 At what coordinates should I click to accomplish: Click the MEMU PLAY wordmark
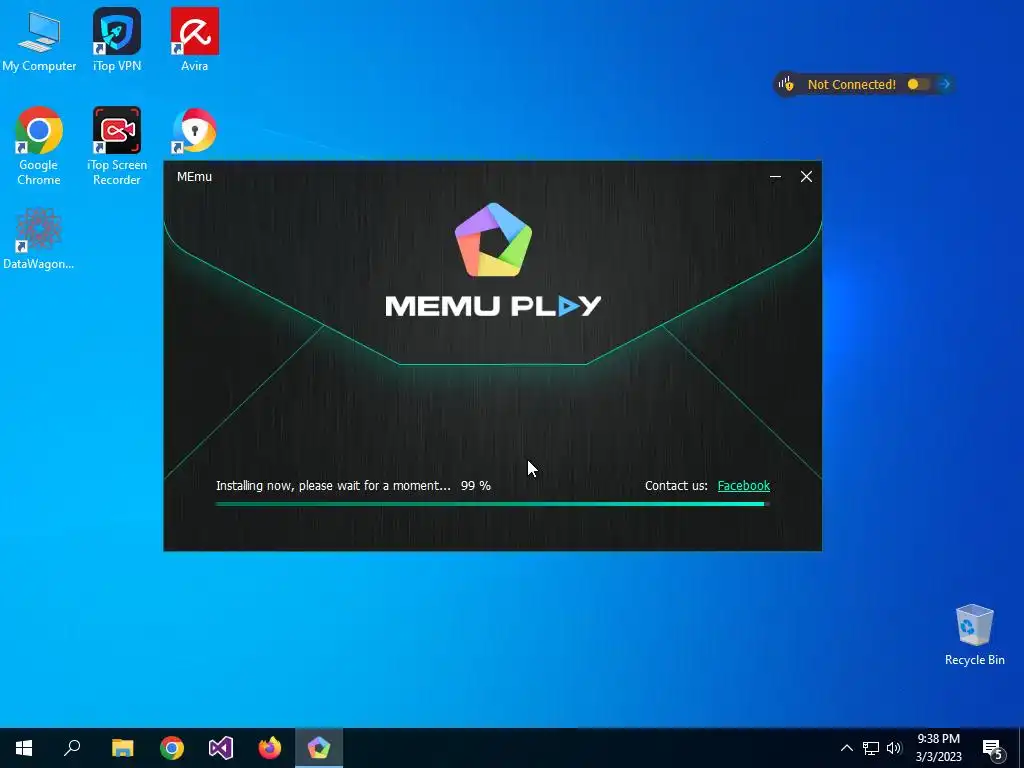(493, 306)
